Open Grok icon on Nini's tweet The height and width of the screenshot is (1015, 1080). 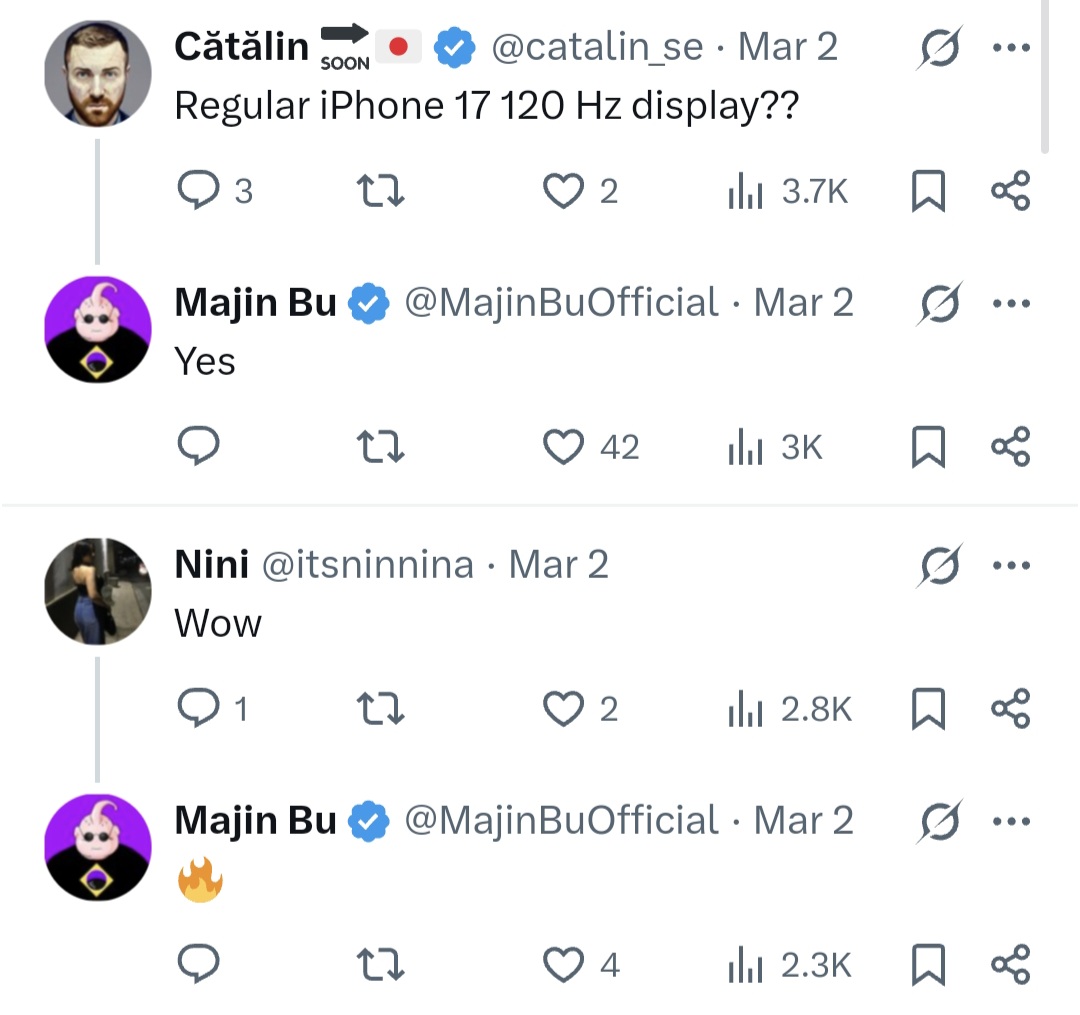coord(938,567)
